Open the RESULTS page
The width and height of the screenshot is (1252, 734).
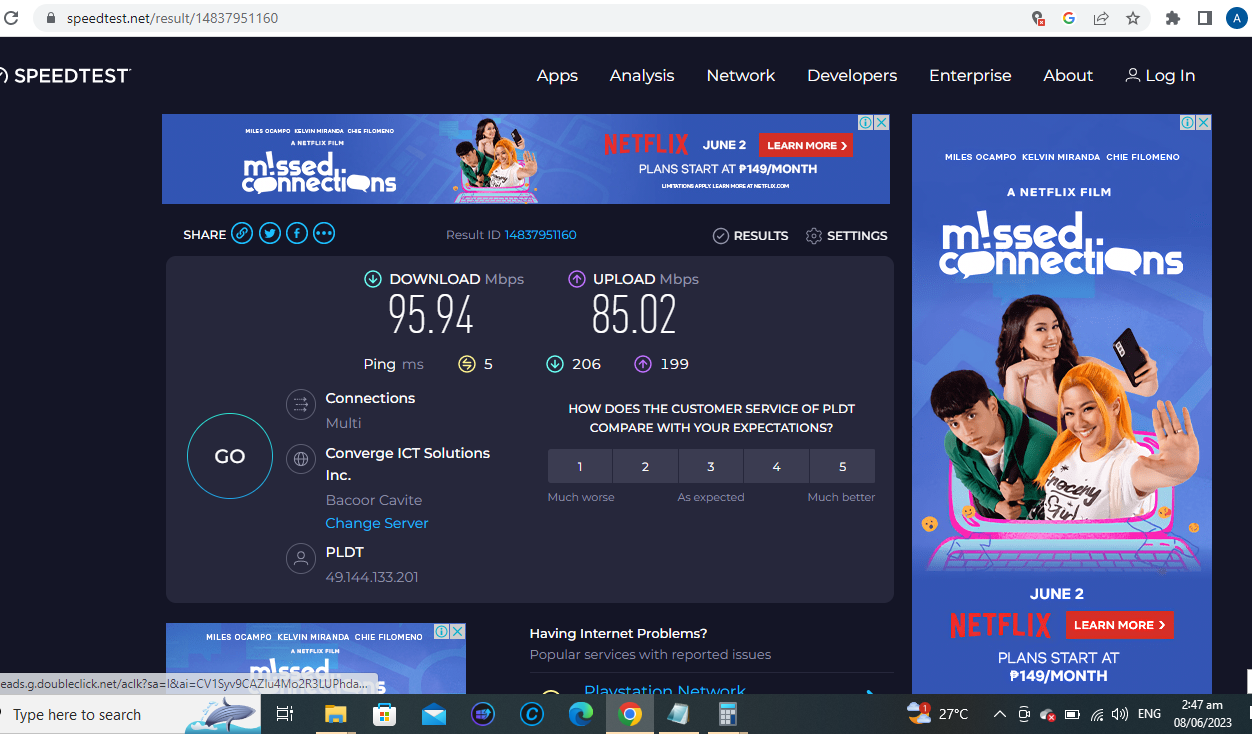pyautogui.click(x=750, y=236)
